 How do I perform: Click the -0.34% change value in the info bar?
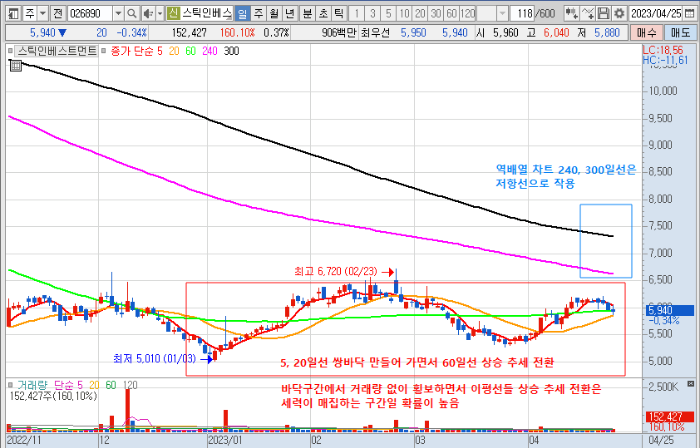pyautogui.click(x=132, y=33)
